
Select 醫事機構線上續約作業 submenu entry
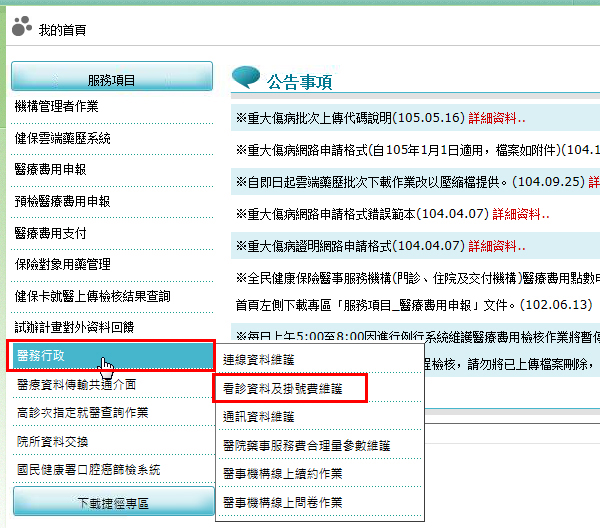tap(282, 474)
